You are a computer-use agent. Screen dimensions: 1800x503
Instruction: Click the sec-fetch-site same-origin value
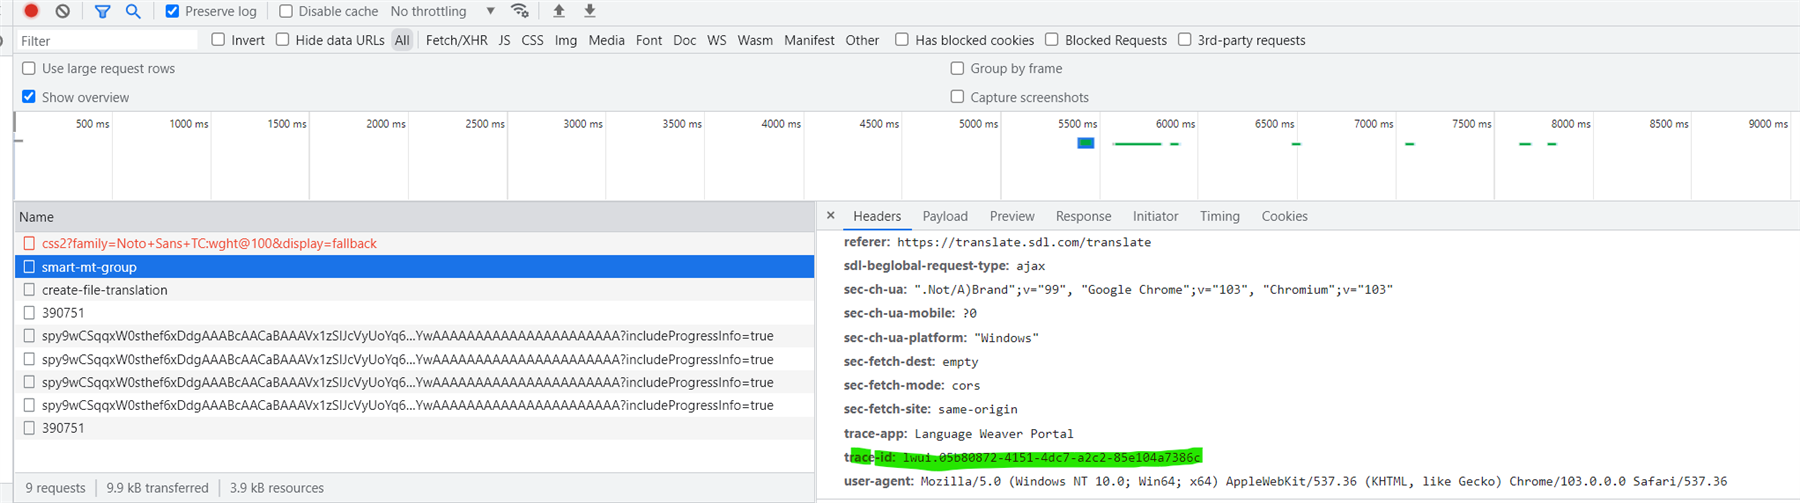977,409
